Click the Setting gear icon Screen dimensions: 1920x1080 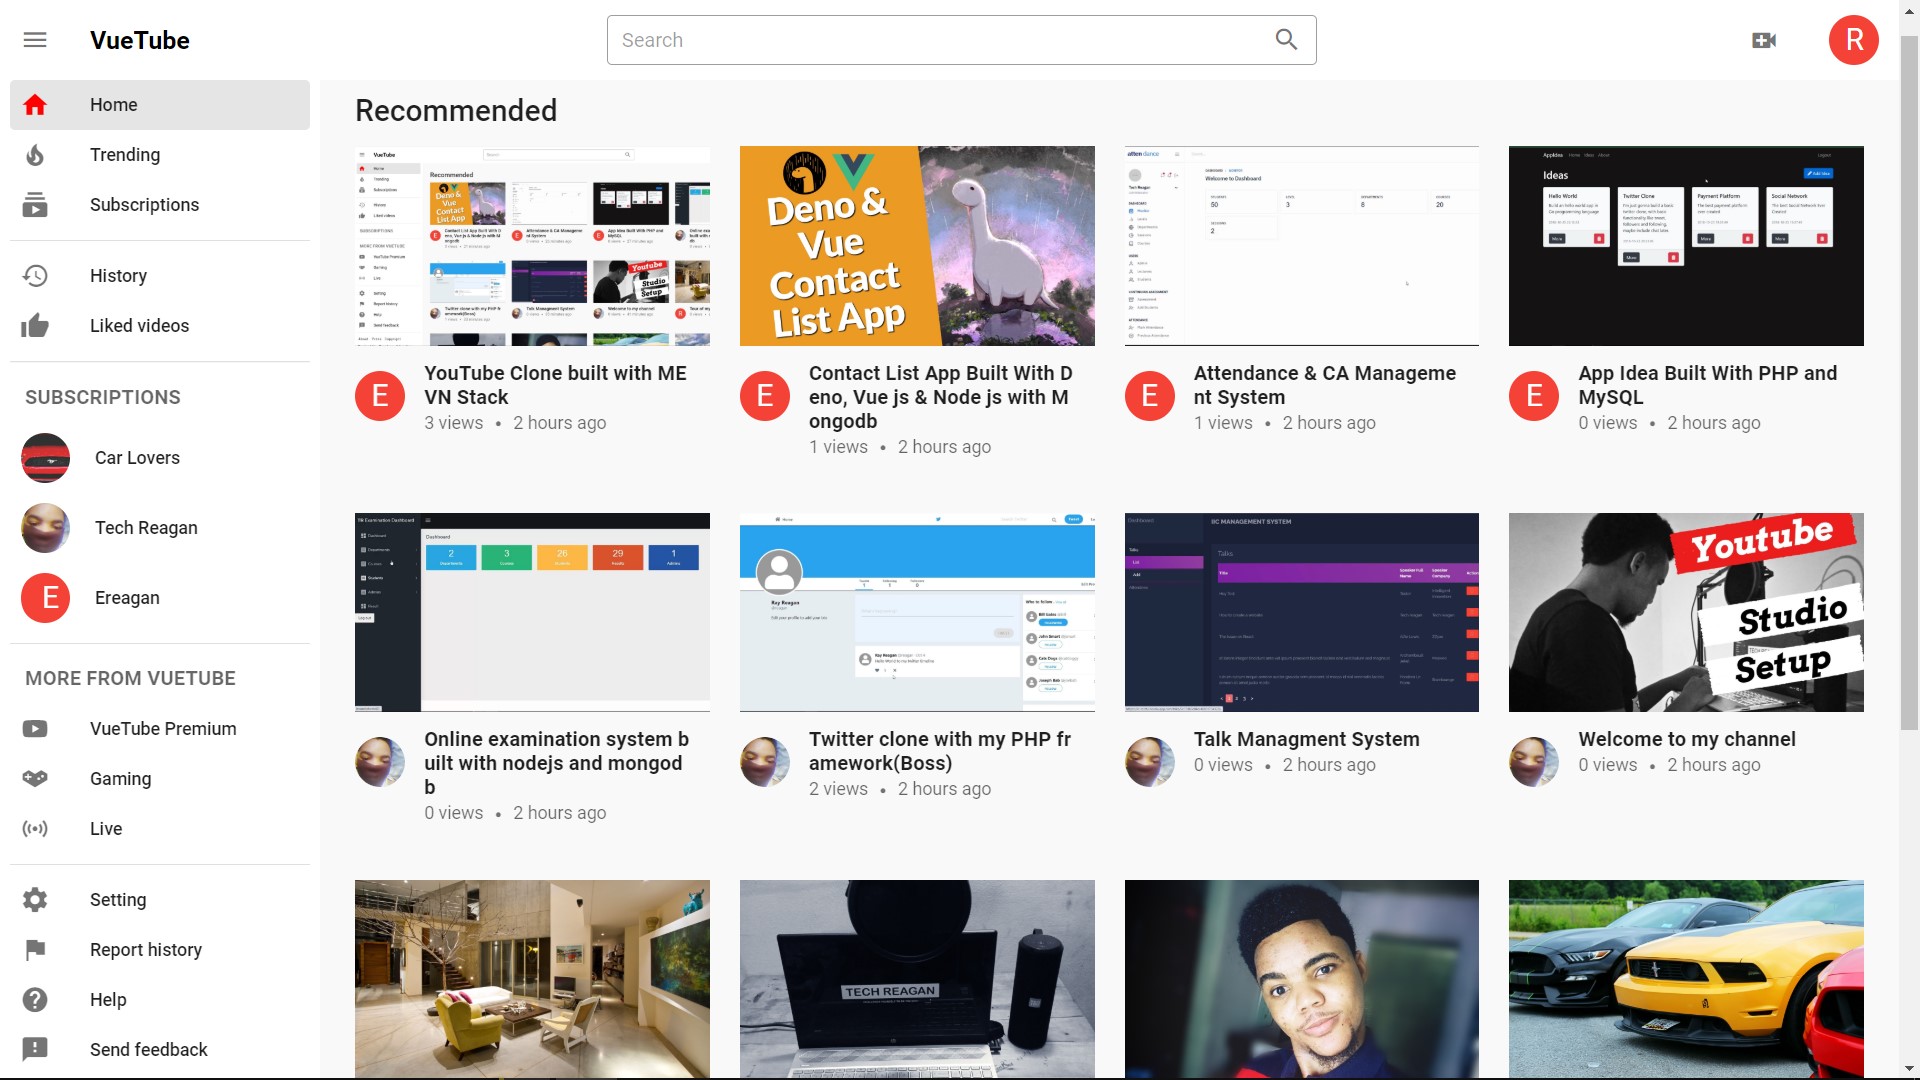pos(35,900)
